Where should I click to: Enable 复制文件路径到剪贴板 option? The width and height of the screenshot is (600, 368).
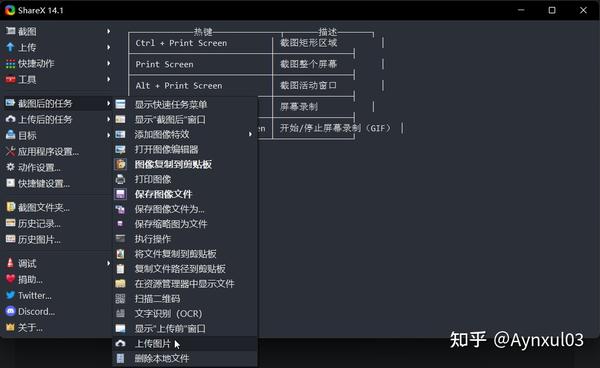coord(185,269)
